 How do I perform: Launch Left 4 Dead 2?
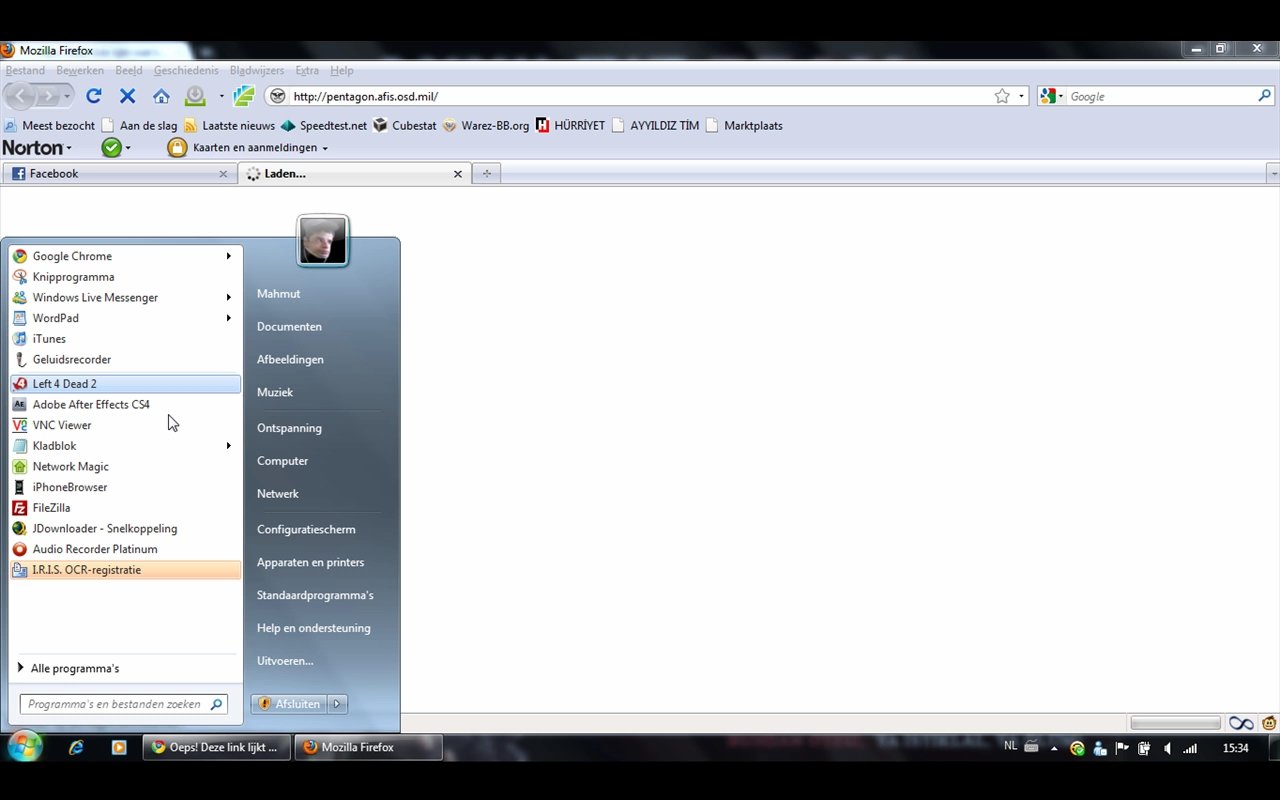tap(125, 384)
